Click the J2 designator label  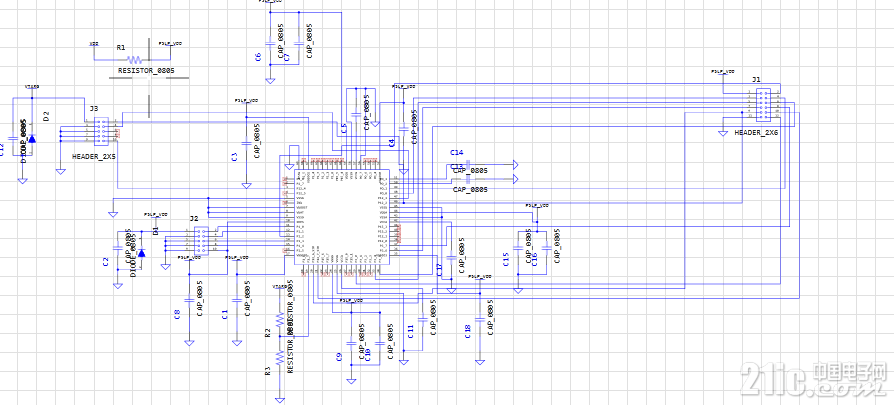tap(194, 218)
